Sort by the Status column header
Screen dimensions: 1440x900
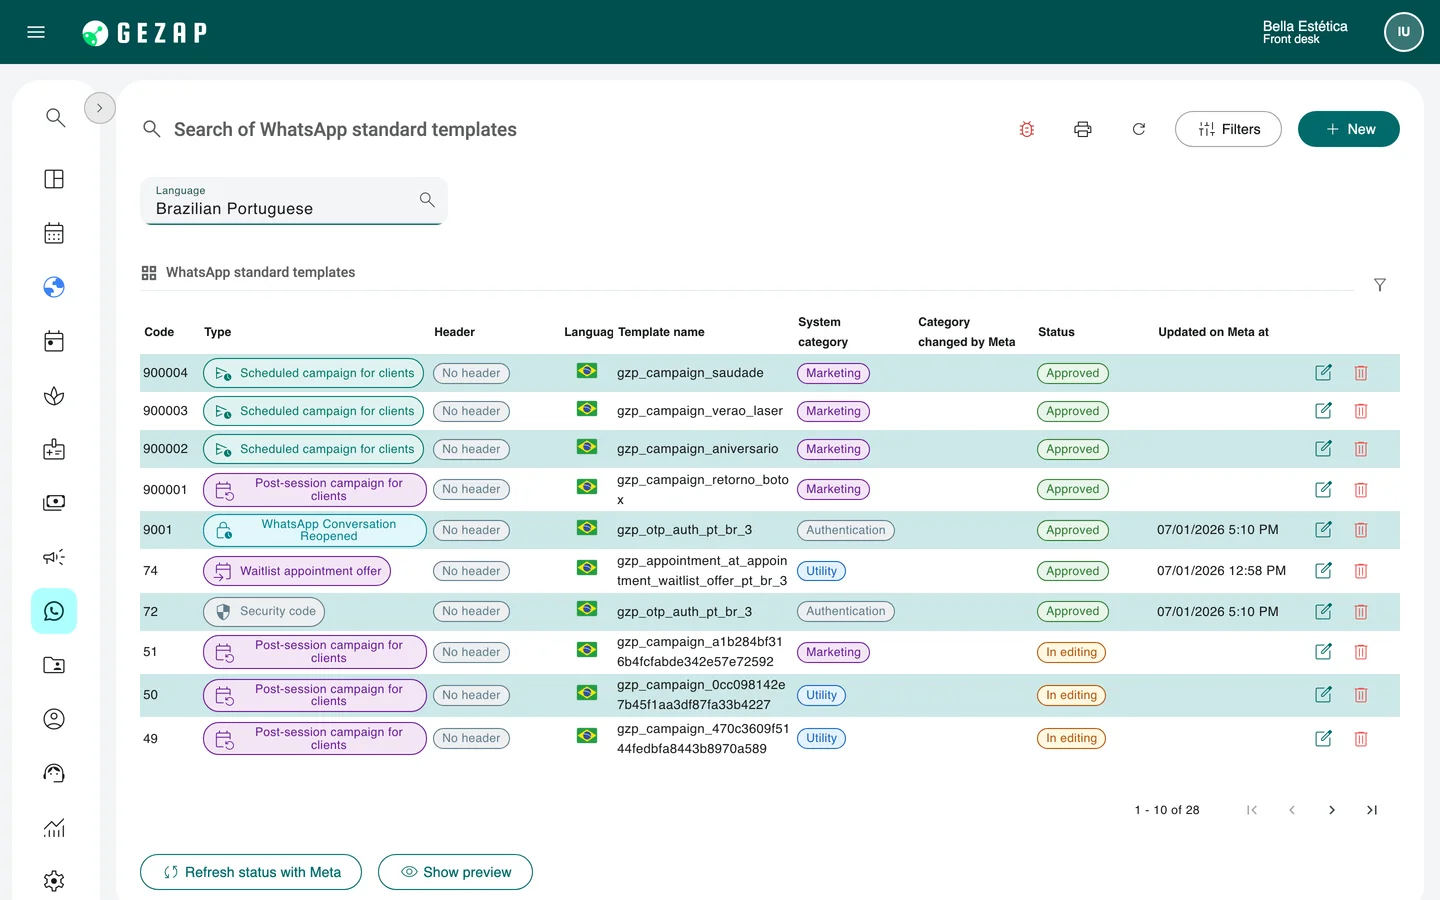pos(1056,332)
